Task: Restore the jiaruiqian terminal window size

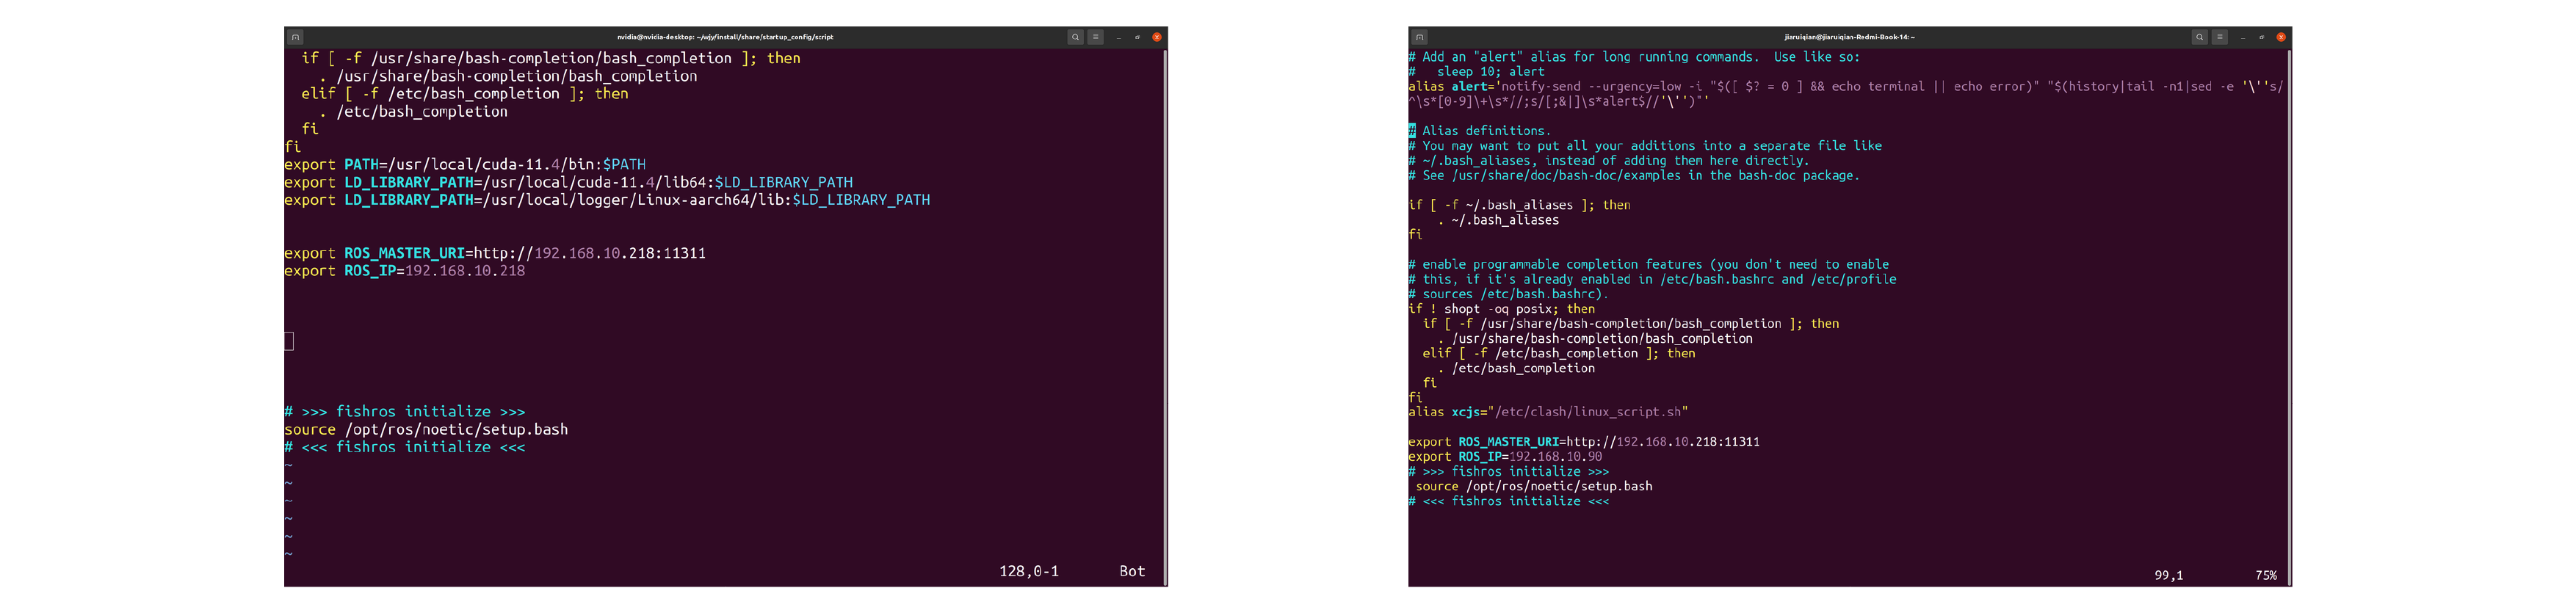Action: pyautogui.click(x=2261, y=37)
